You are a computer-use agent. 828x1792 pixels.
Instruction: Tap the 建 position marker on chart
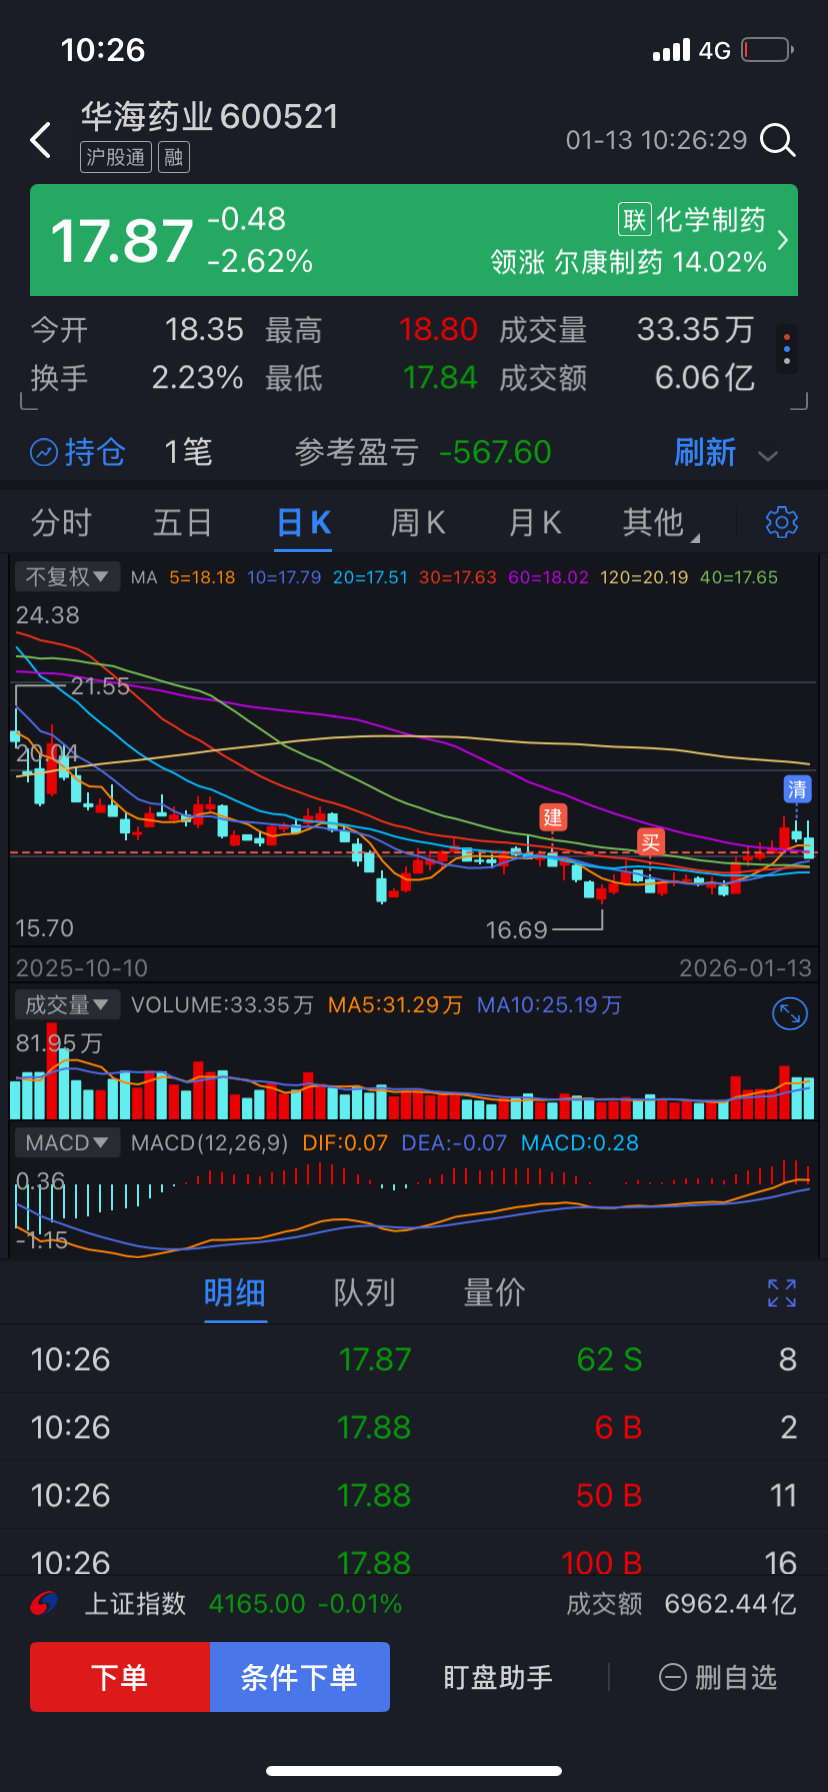pyautogui.click(x=553, y=816)
